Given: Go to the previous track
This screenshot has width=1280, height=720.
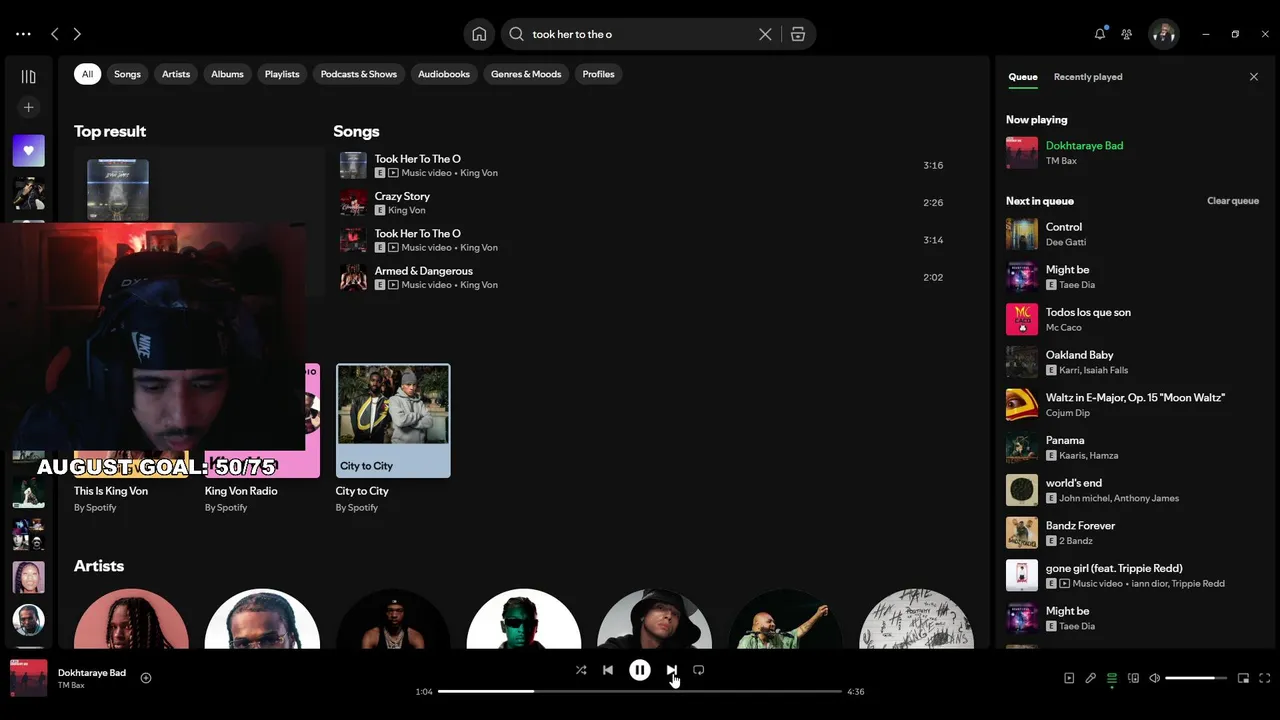Looking at the screenshot, I should 608,670.
